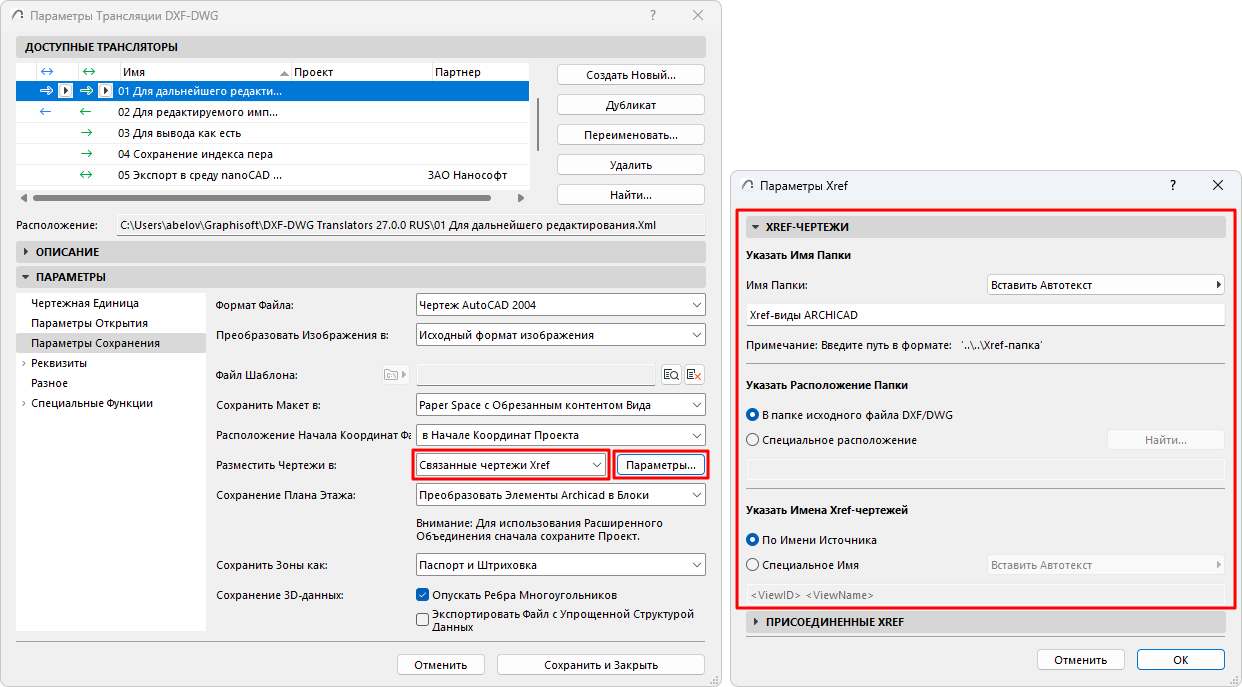
Task: Click the Xref-виды ARCHICAD folder name field
Action: click(x=986, y=314)
